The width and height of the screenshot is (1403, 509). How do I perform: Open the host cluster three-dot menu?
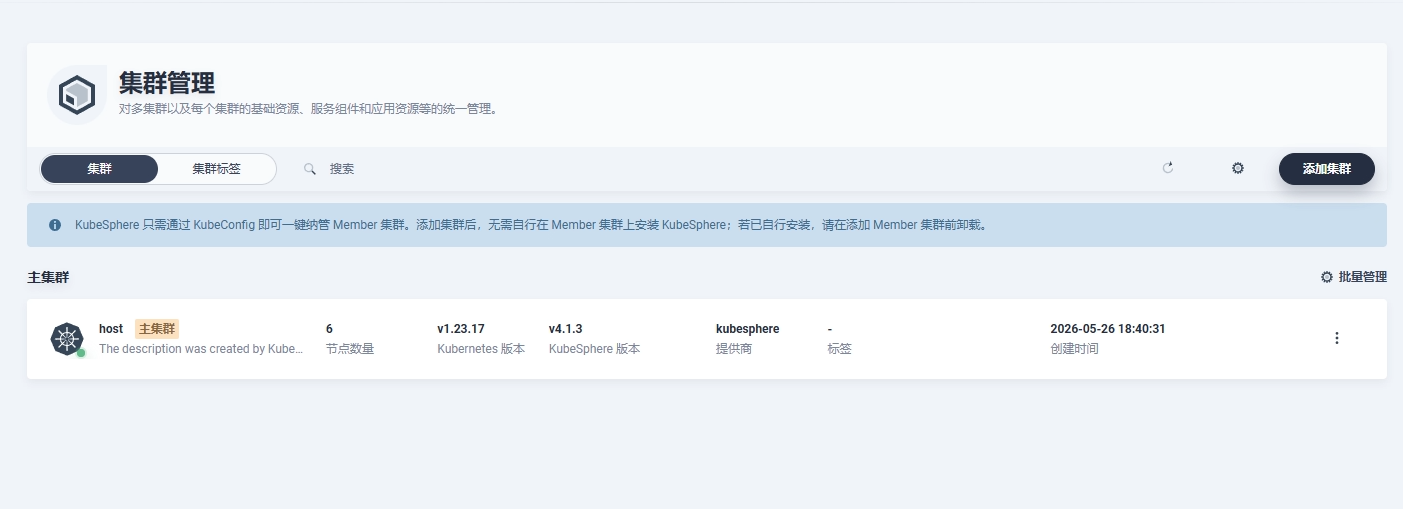point(1337,338)
